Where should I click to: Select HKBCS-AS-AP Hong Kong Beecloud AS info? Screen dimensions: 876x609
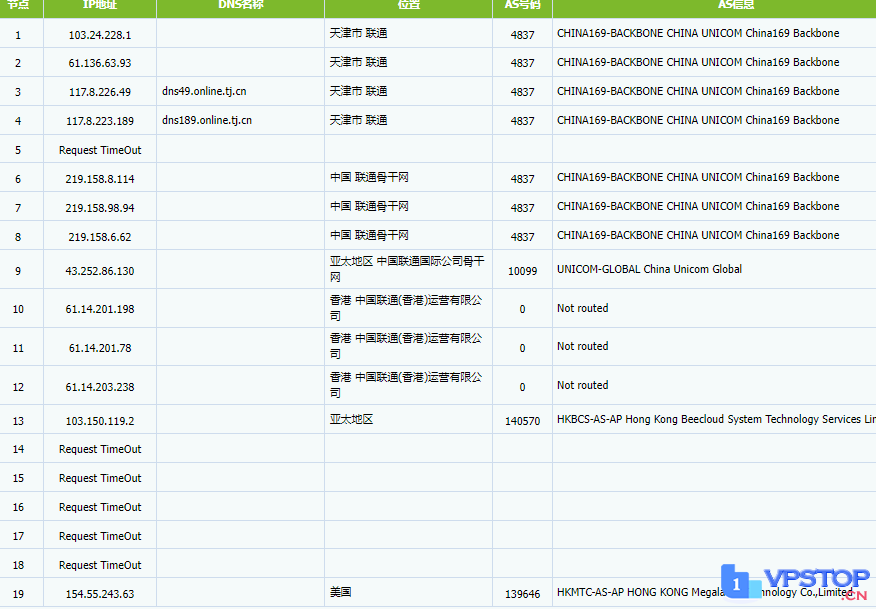point(716,420)
